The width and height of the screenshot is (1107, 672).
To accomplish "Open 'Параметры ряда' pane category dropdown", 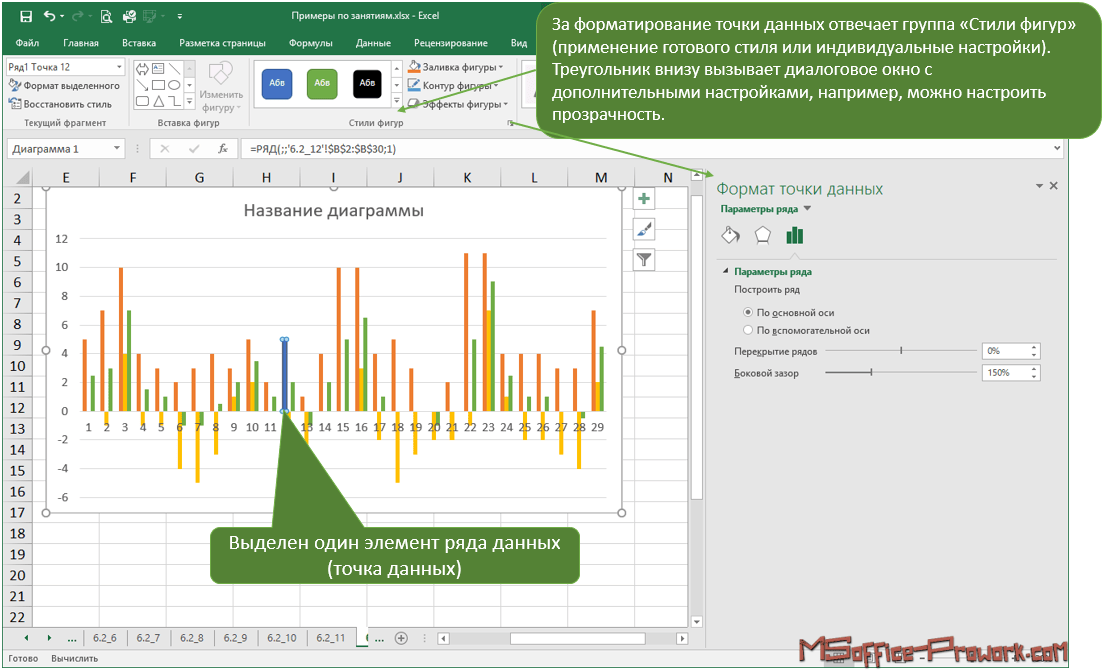I will click(808, 209).
